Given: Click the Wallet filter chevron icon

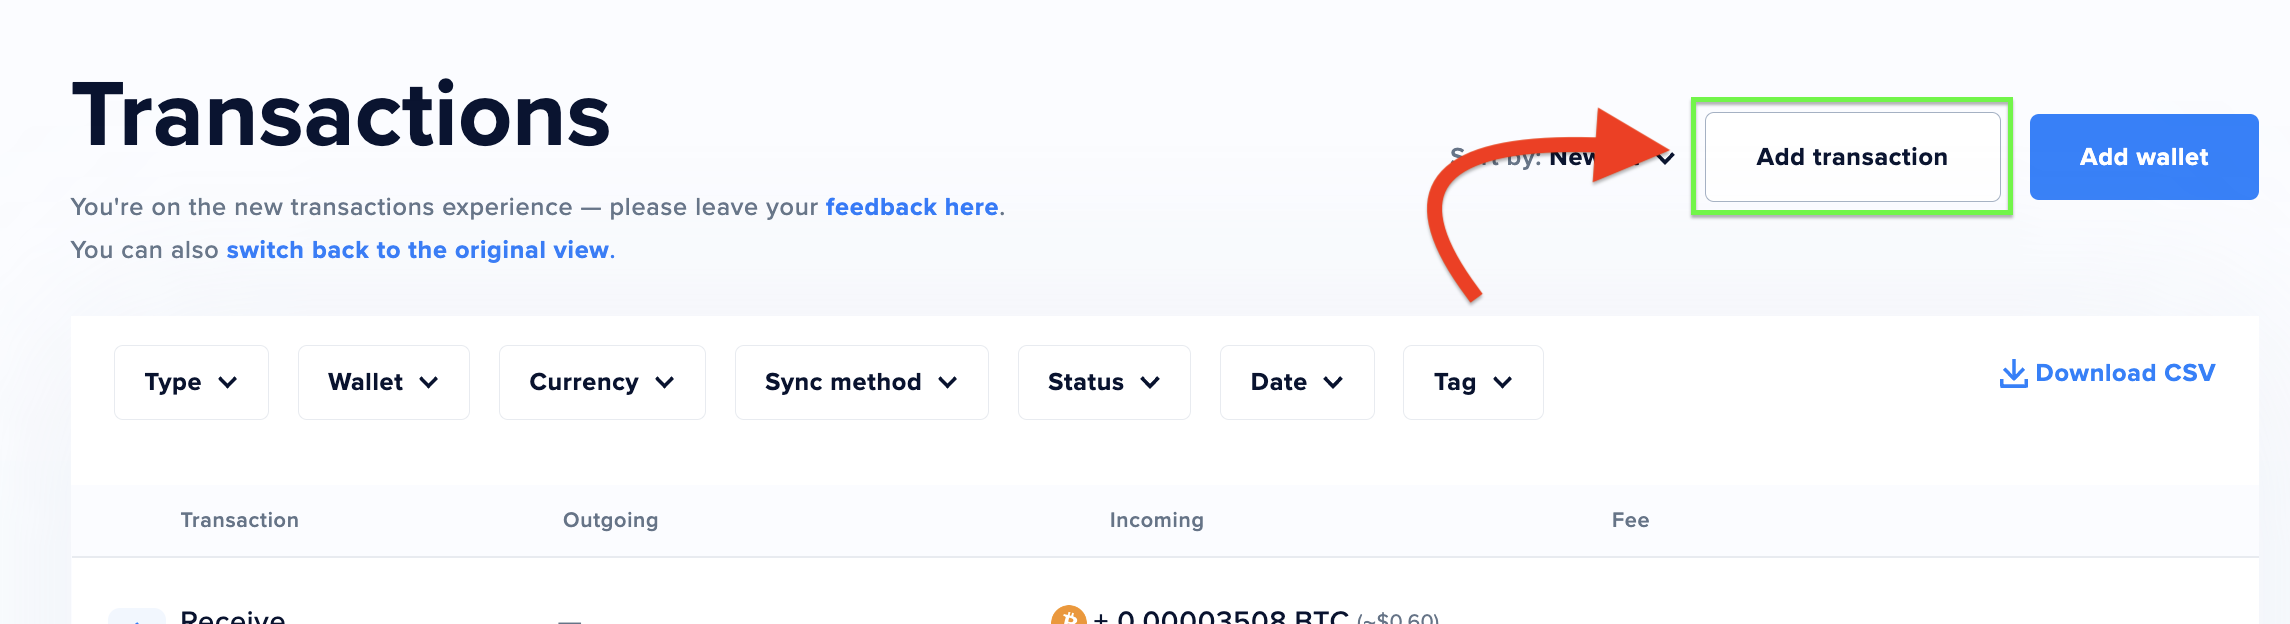Looking at the screenshot, I should (x=432, y=382).
